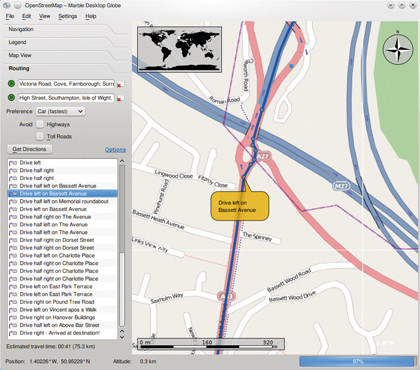Select 'Drive half left on Memorial roundabout'
420x370 pixels.
coord(63,201)
